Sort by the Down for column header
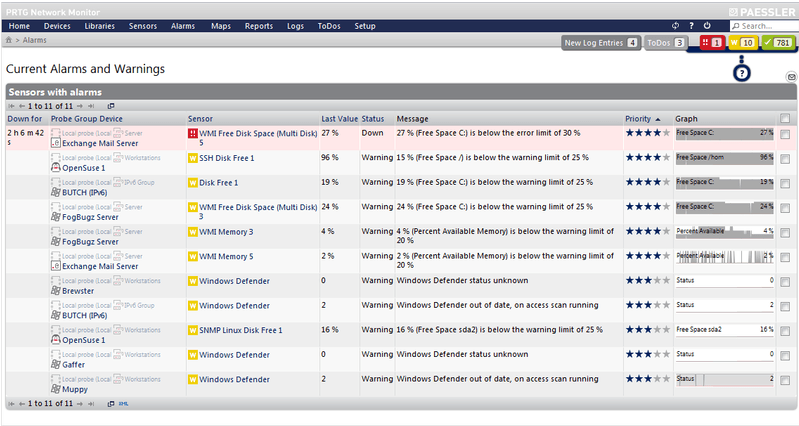The height and width of the screenshot is (426, 799). [24, 119]
